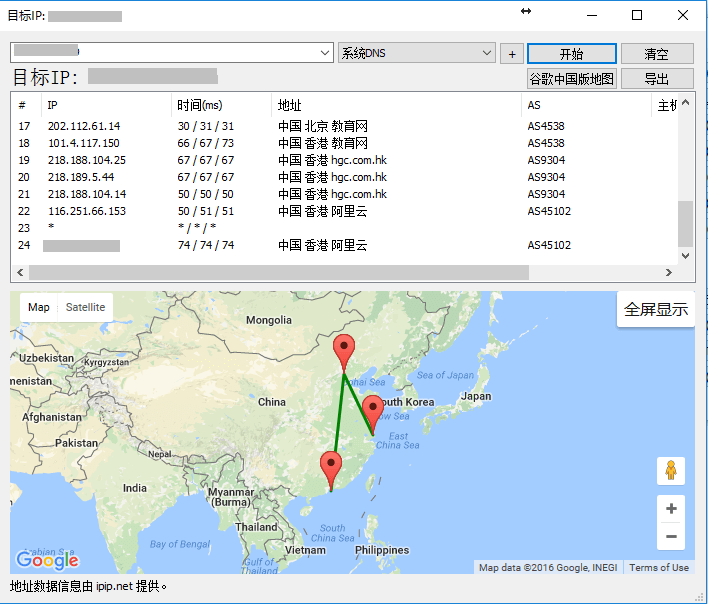The height and width of the screenshot is (604, 708).
Task: Open the target address combo box dropdown
Action: coord(324,53)
